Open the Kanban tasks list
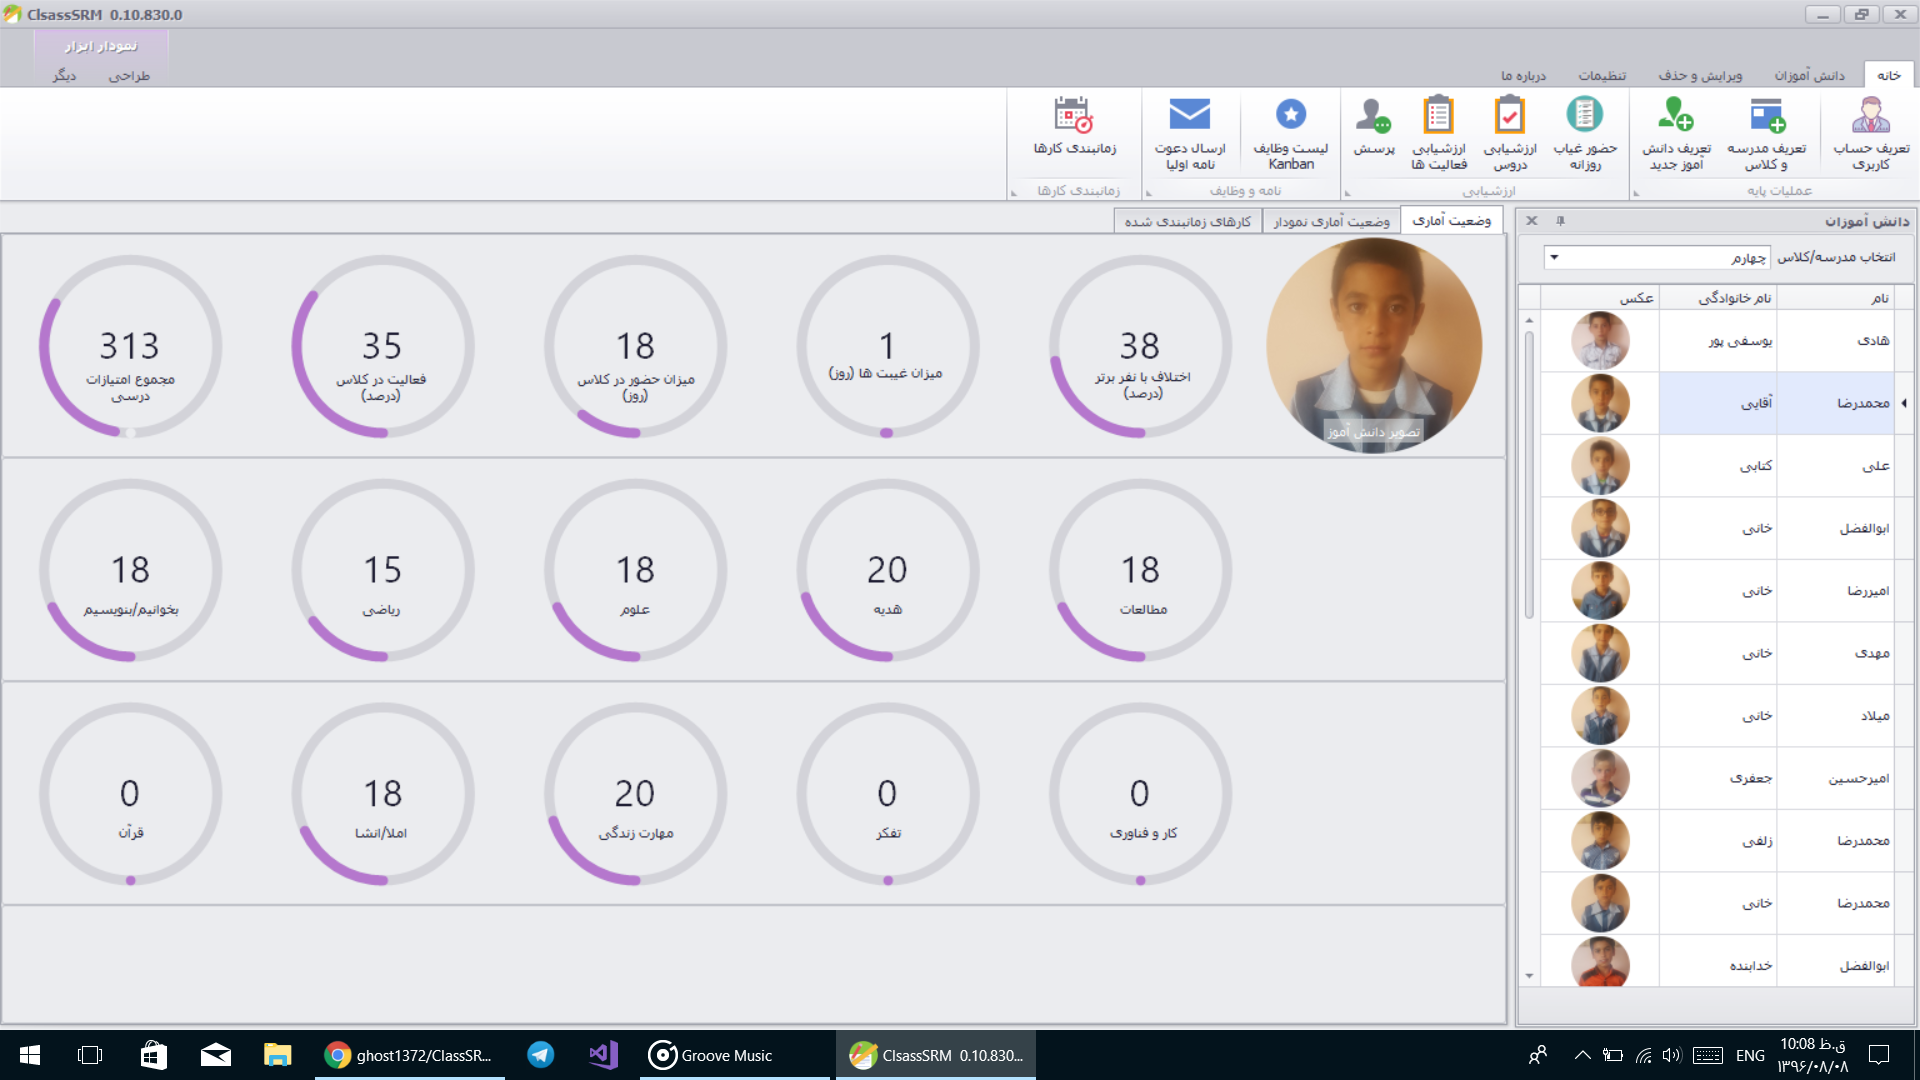The height and width of the screenshot is (1080, 1920). 1290,116
